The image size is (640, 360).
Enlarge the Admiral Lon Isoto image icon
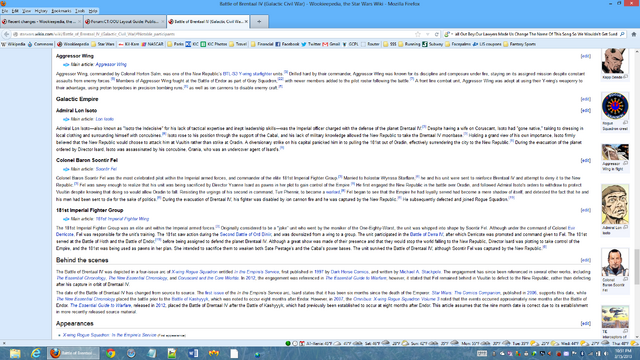(x=625, y=227)
